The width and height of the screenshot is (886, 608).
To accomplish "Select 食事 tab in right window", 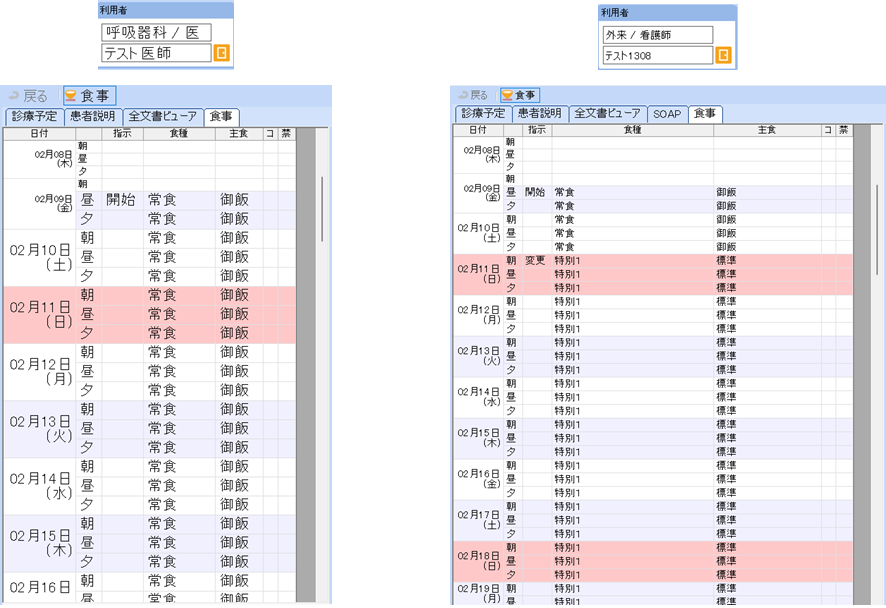I will pos(705,114).
